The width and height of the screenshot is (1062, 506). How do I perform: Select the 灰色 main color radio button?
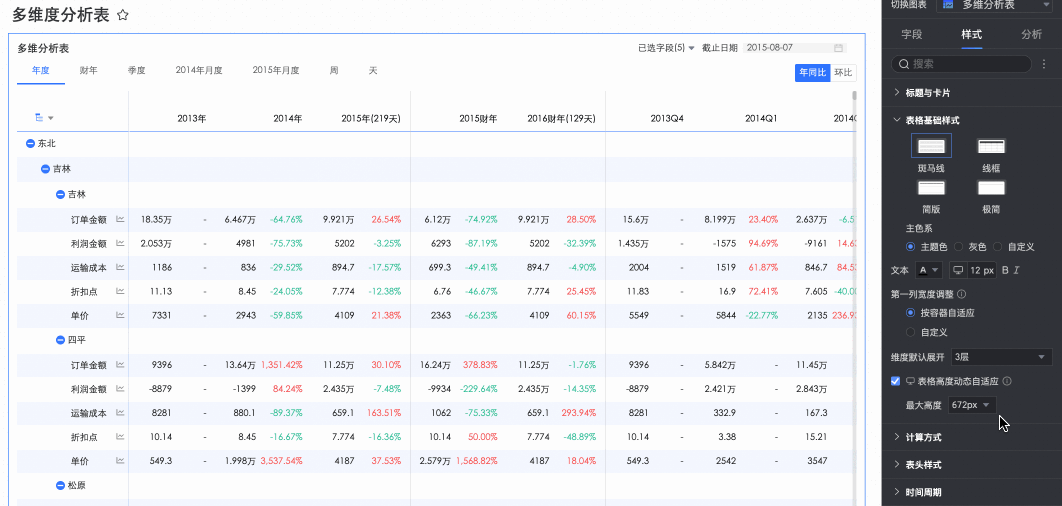(x=959, y=246)
